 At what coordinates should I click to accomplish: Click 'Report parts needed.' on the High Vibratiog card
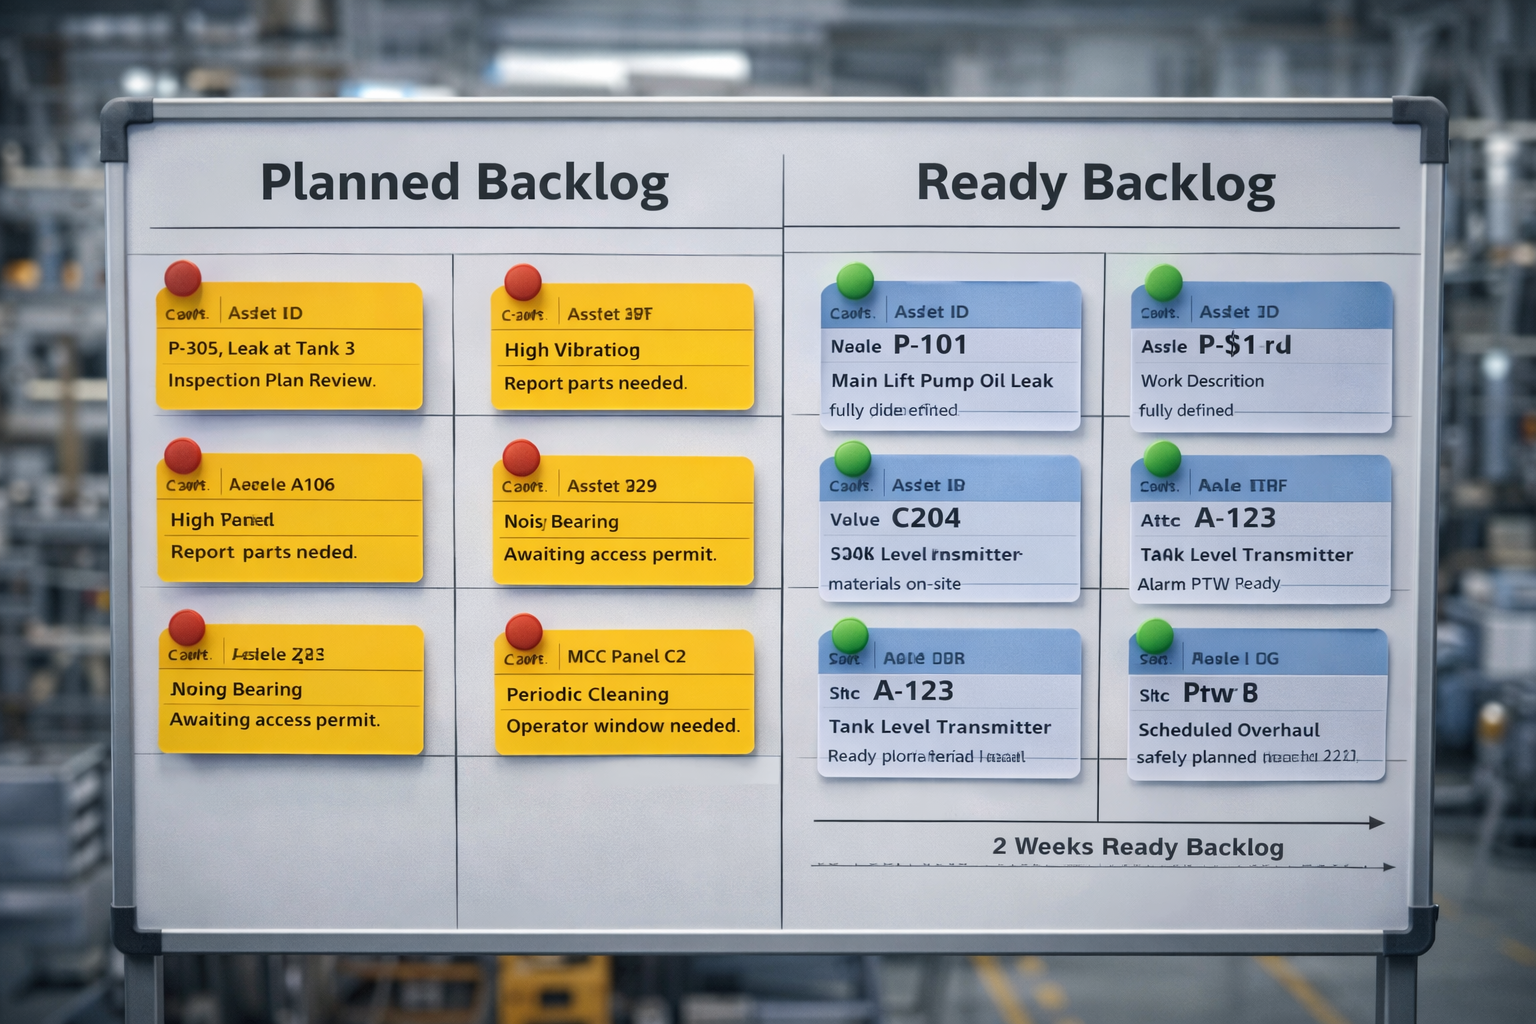(595, 383)
